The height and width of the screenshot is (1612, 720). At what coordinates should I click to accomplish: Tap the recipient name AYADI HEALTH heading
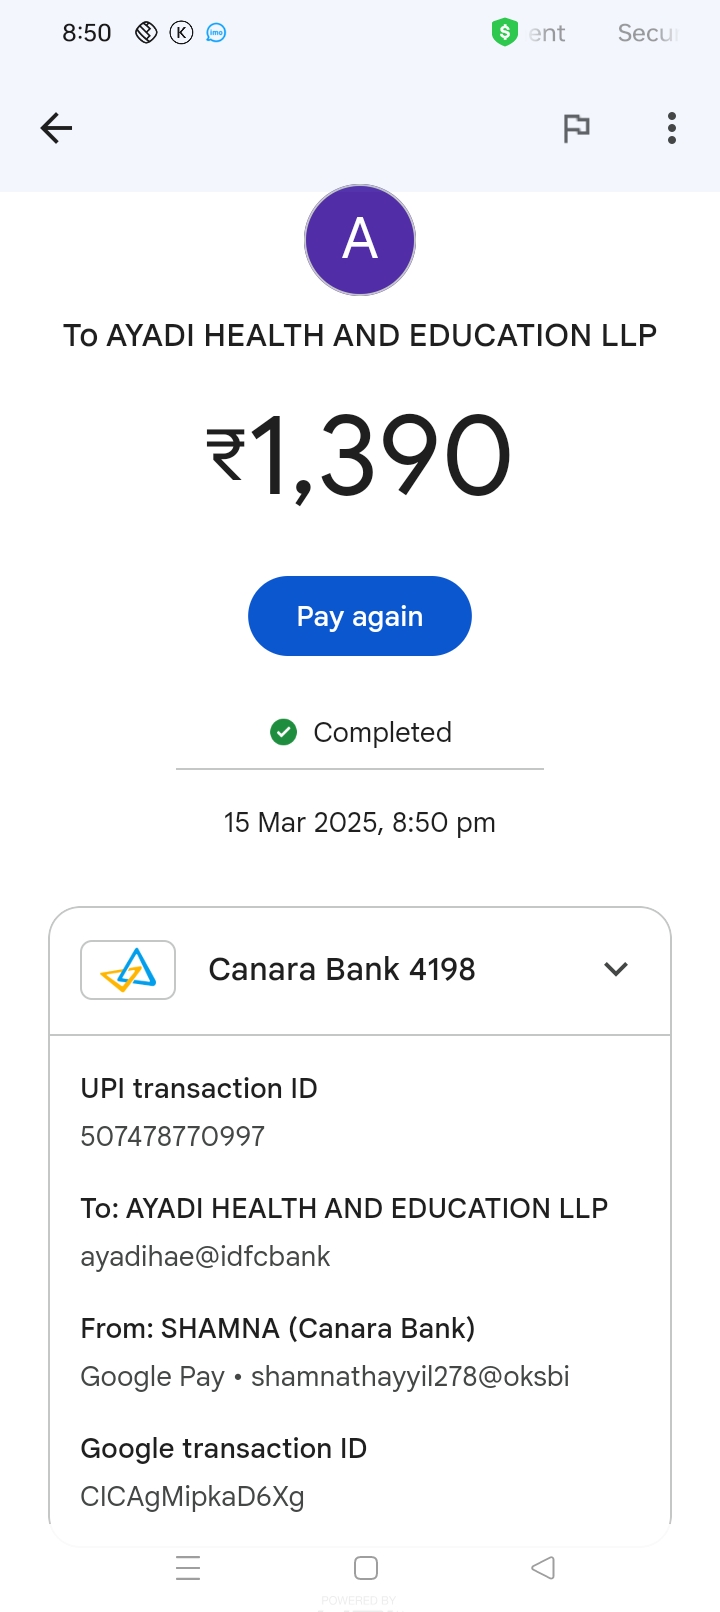(360, 335)
